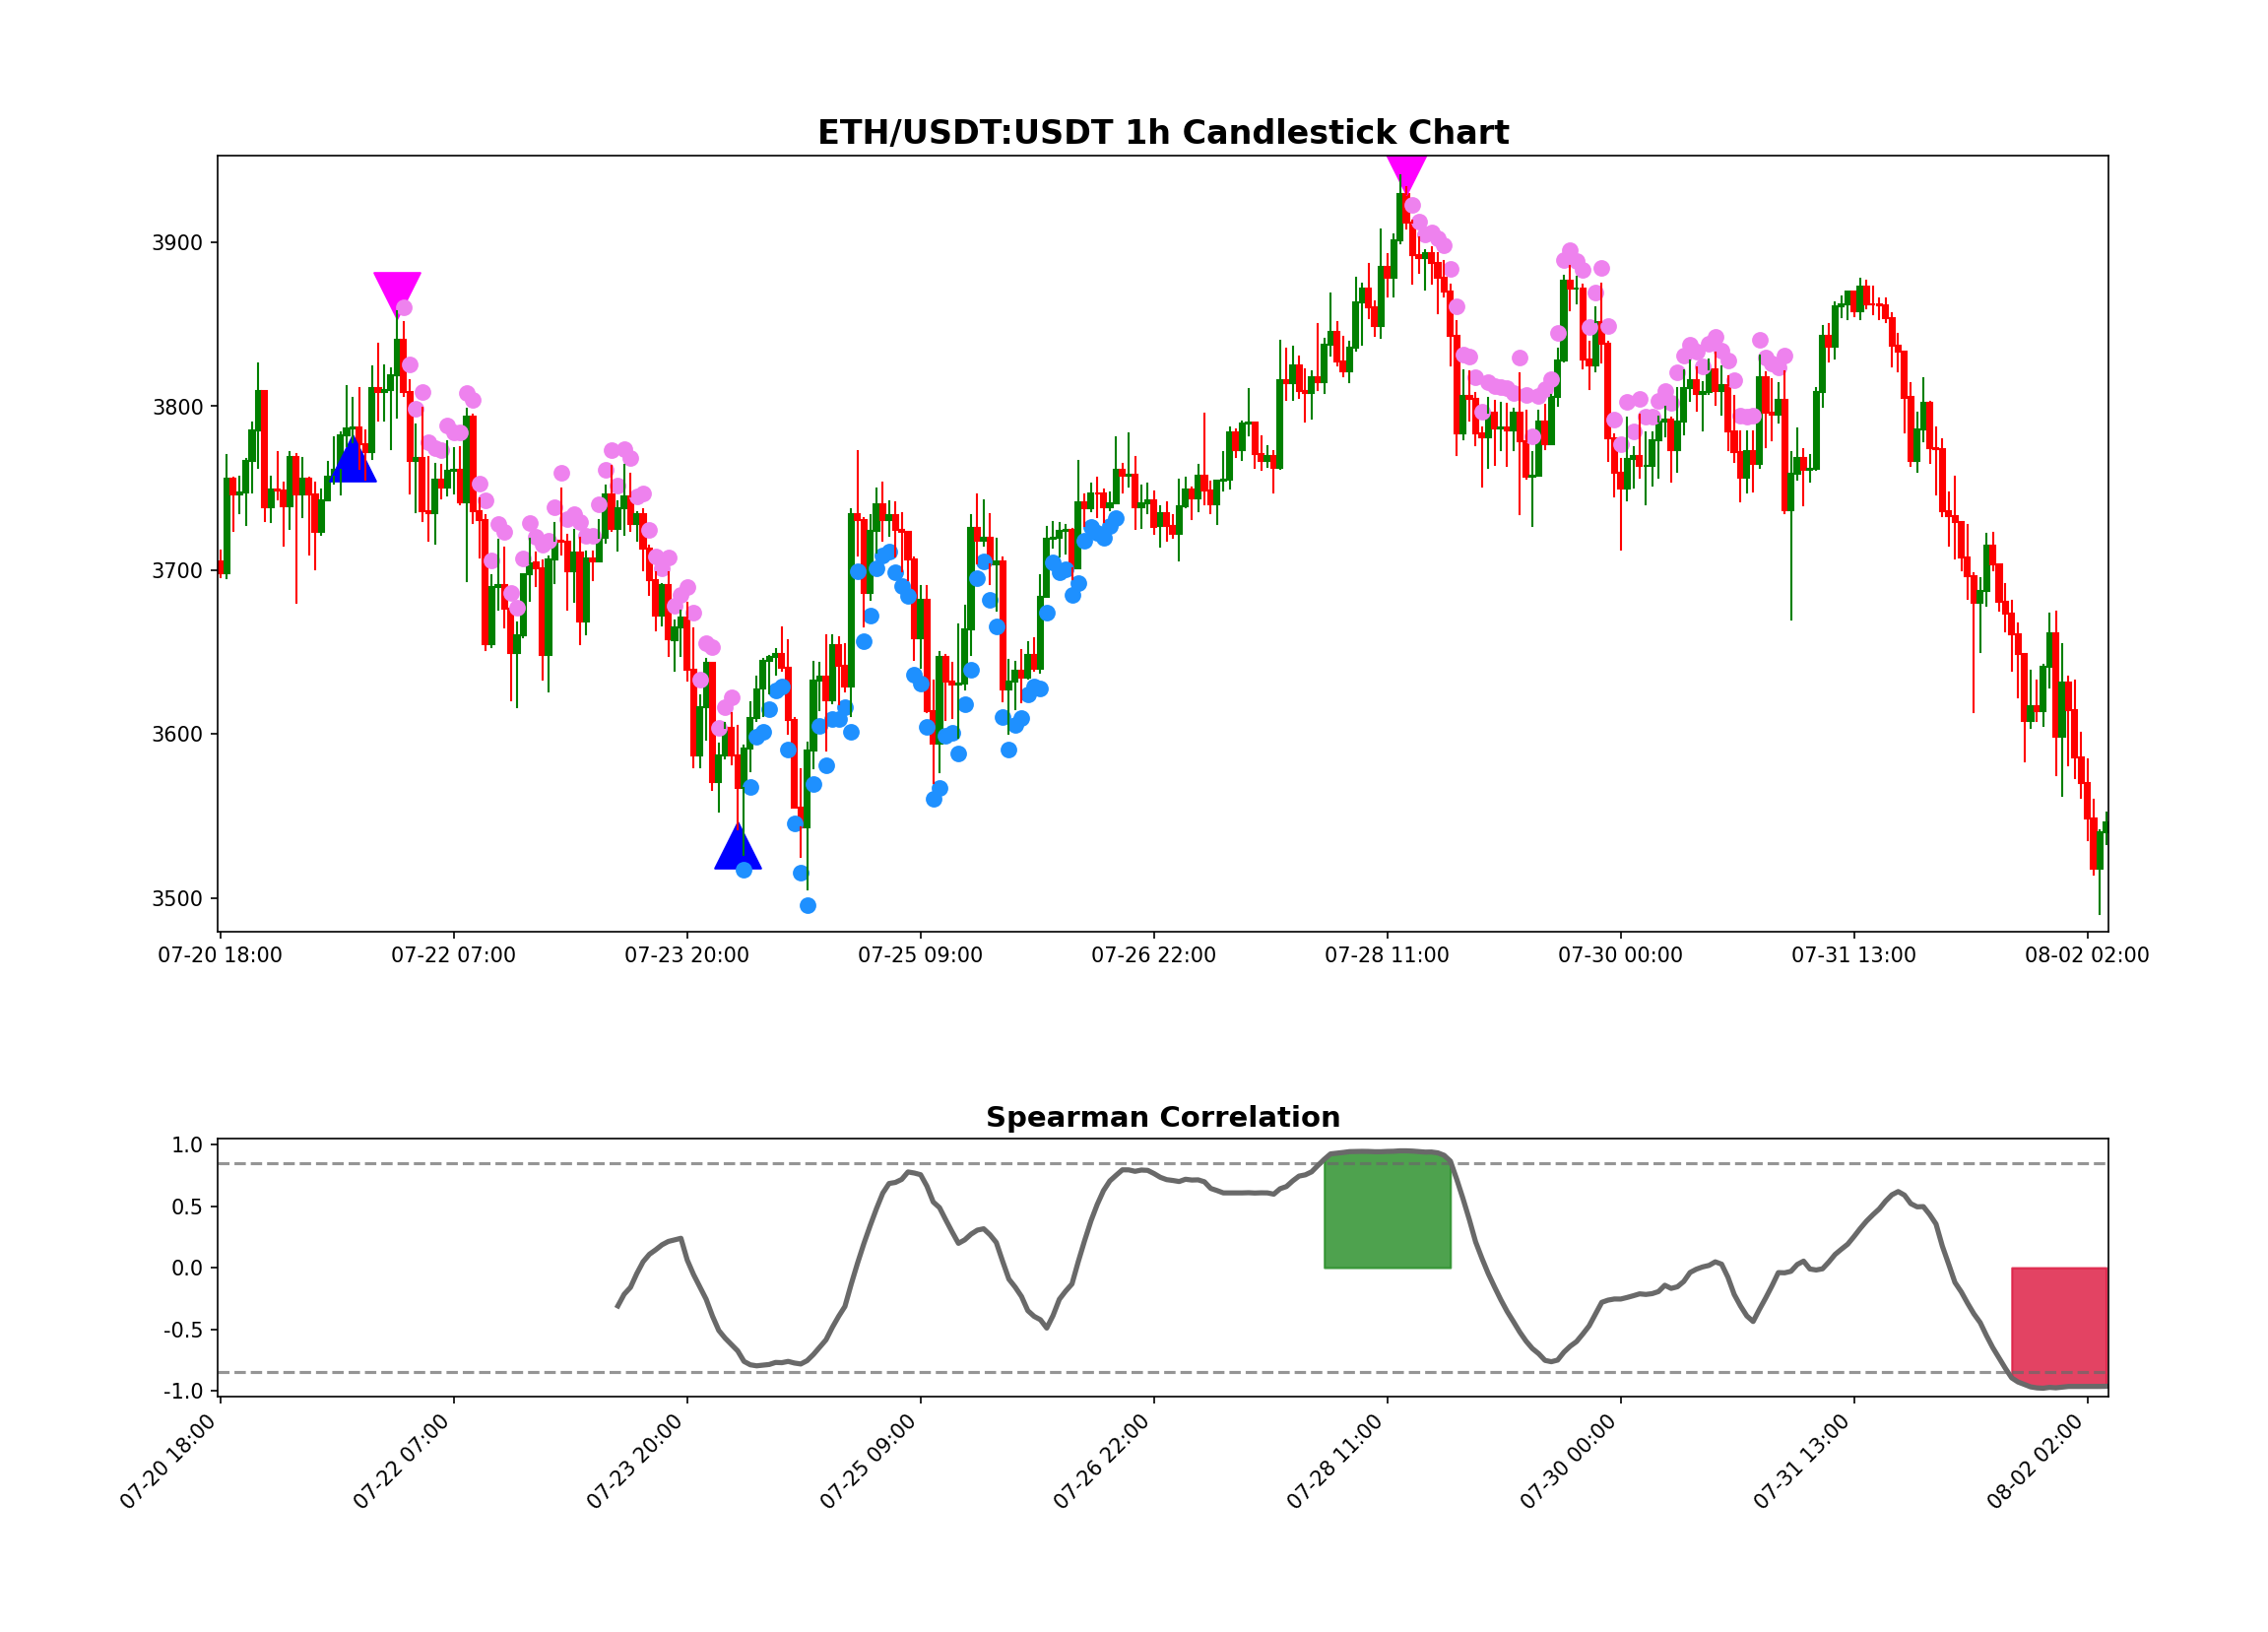Select the 3900 price axis label
Screen dimensions: 2268x1632
pyautogui.click(x=177, y=243)
